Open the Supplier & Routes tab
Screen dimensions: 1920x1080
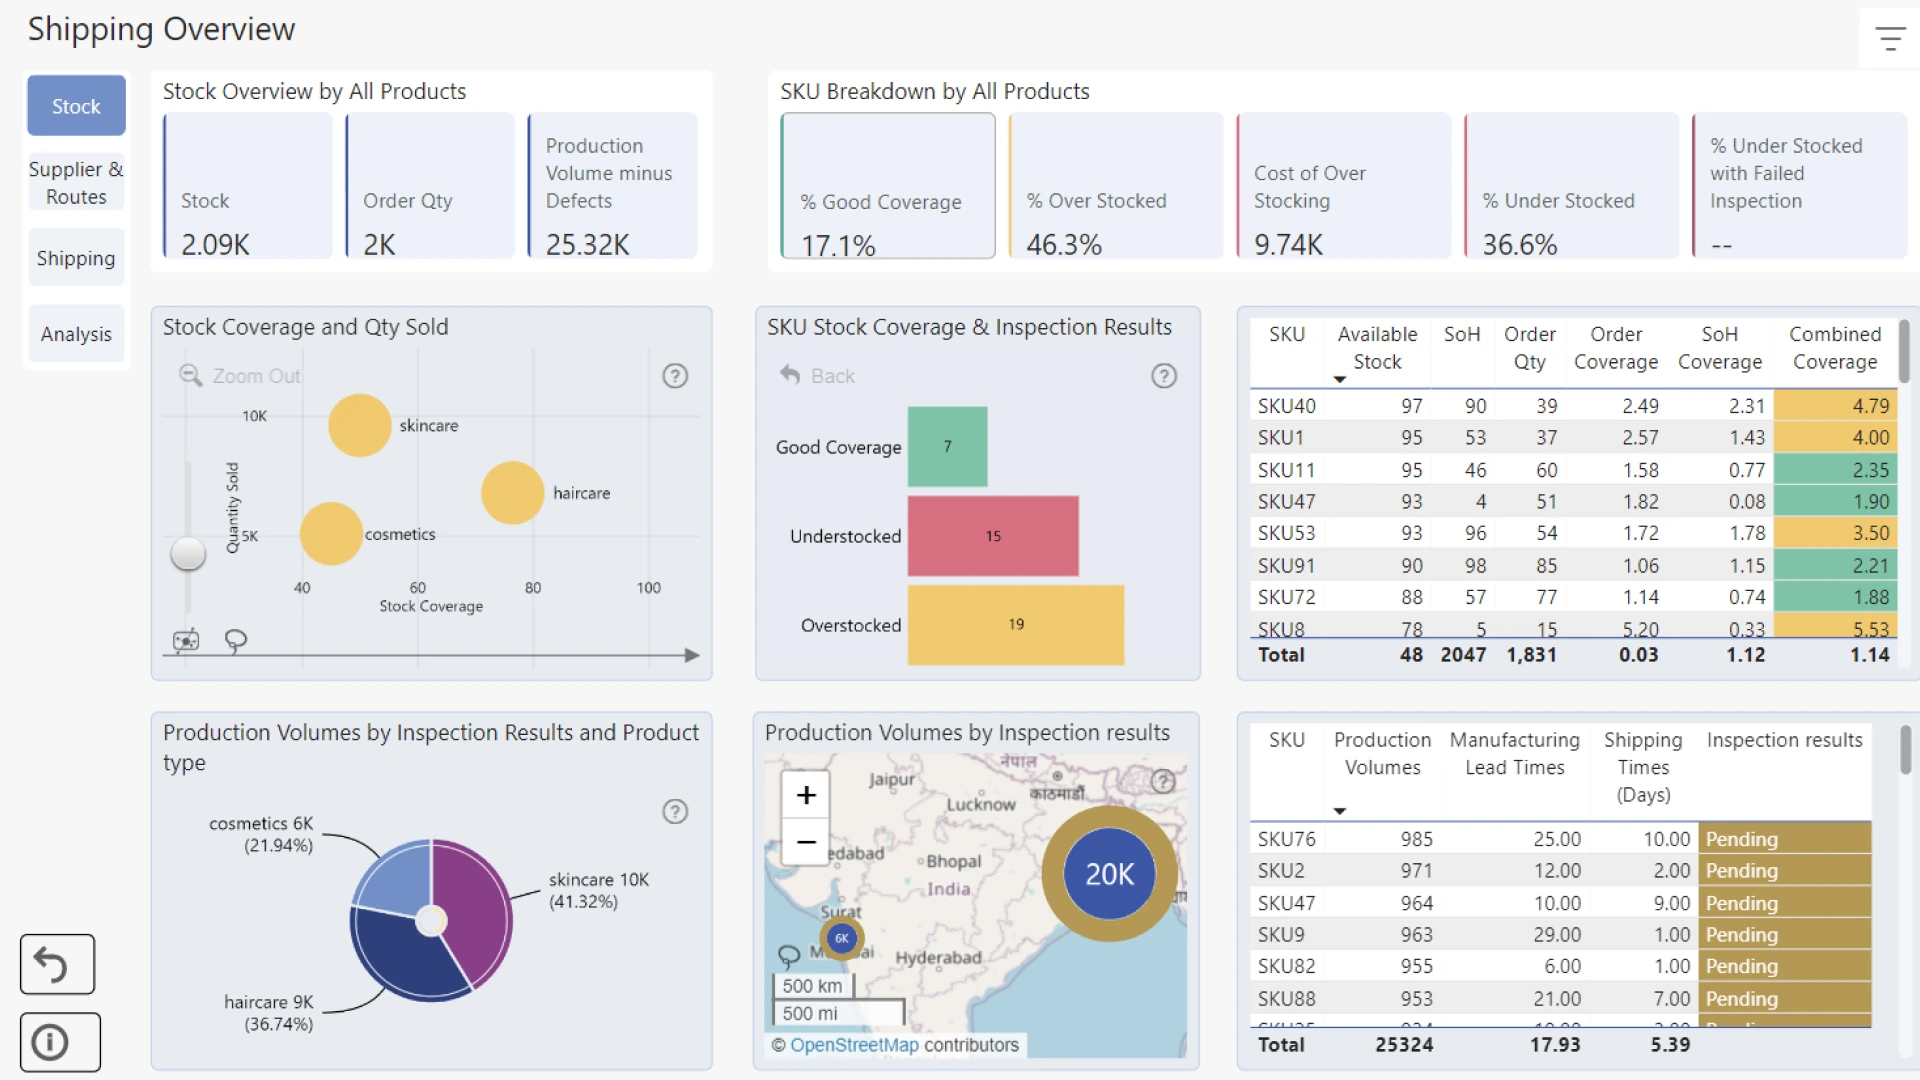pyautogui.click(x=76, y=183)
